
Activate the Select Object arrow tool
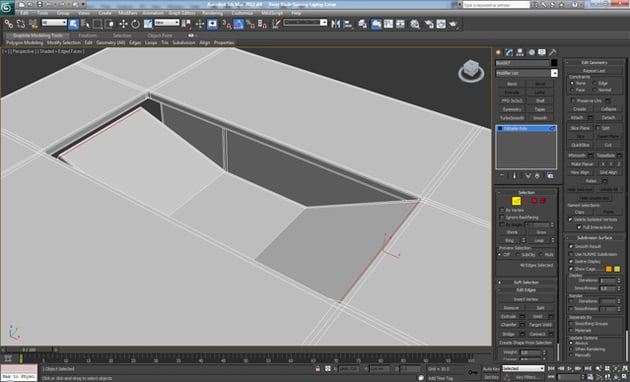[74, 24]
